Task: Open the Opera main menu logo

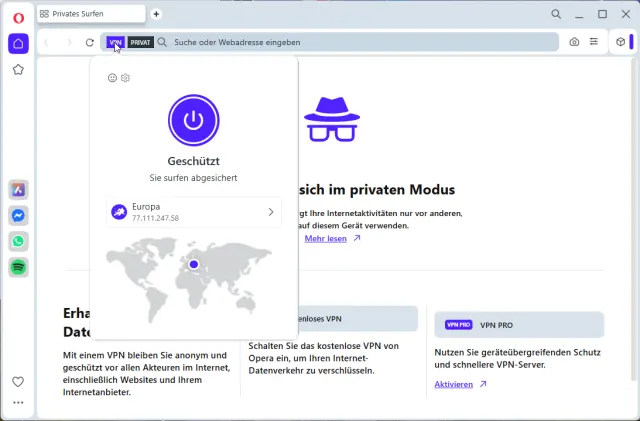Action: coord(18,16)
